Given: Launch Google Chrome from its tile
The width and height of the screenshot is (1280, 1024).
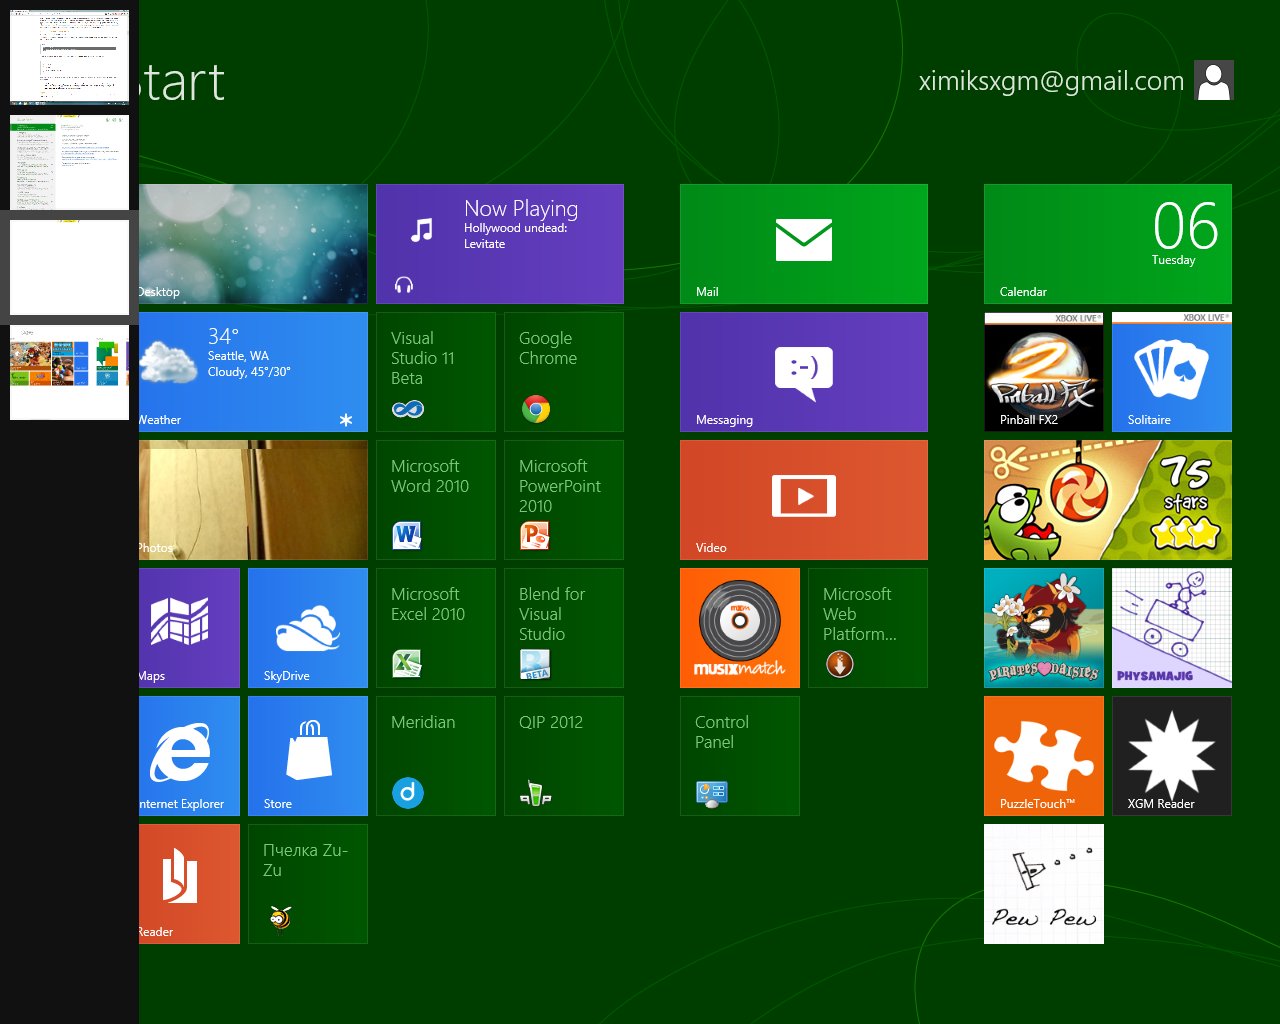Looking at the screenshot, I should [564, 372].
